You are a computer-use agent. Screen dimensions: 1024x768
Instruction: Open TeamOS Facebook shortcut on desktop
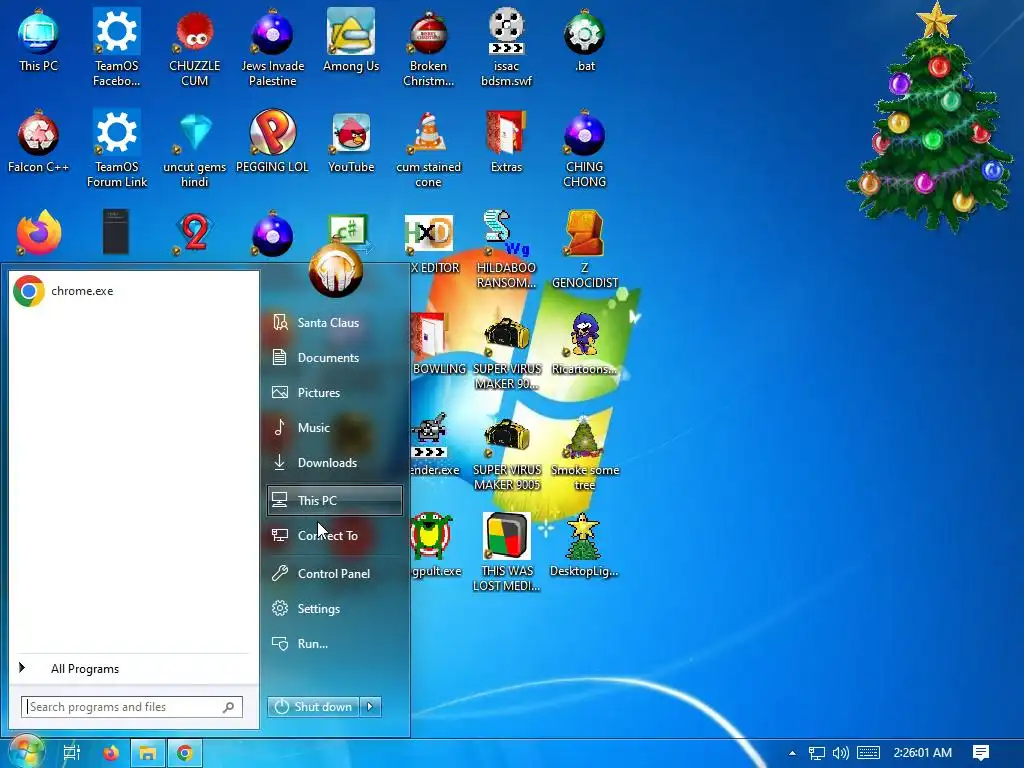[x=116, y=47]
